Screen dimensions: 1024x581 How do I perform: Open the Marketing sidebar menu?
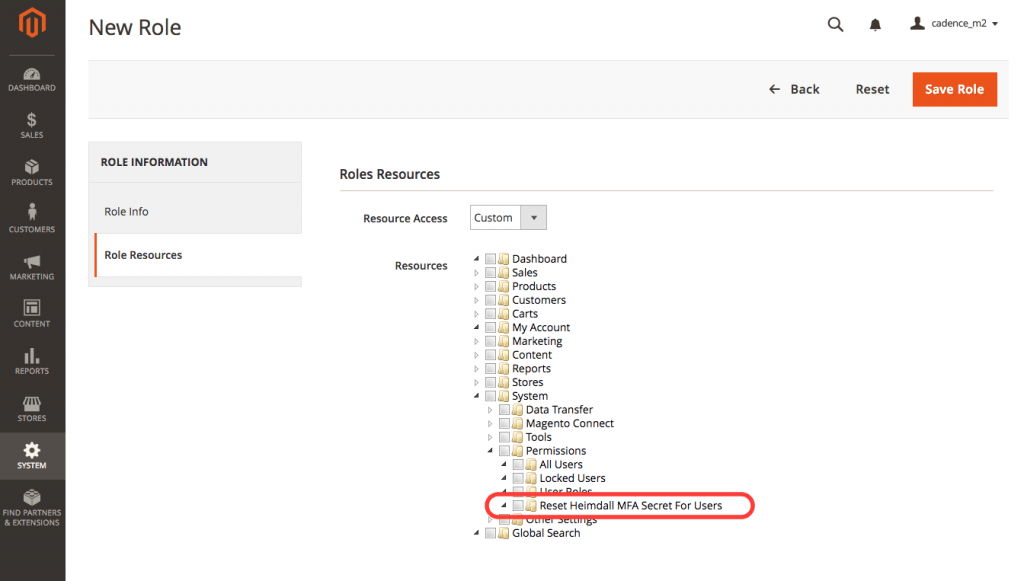[x=32, y=267]
